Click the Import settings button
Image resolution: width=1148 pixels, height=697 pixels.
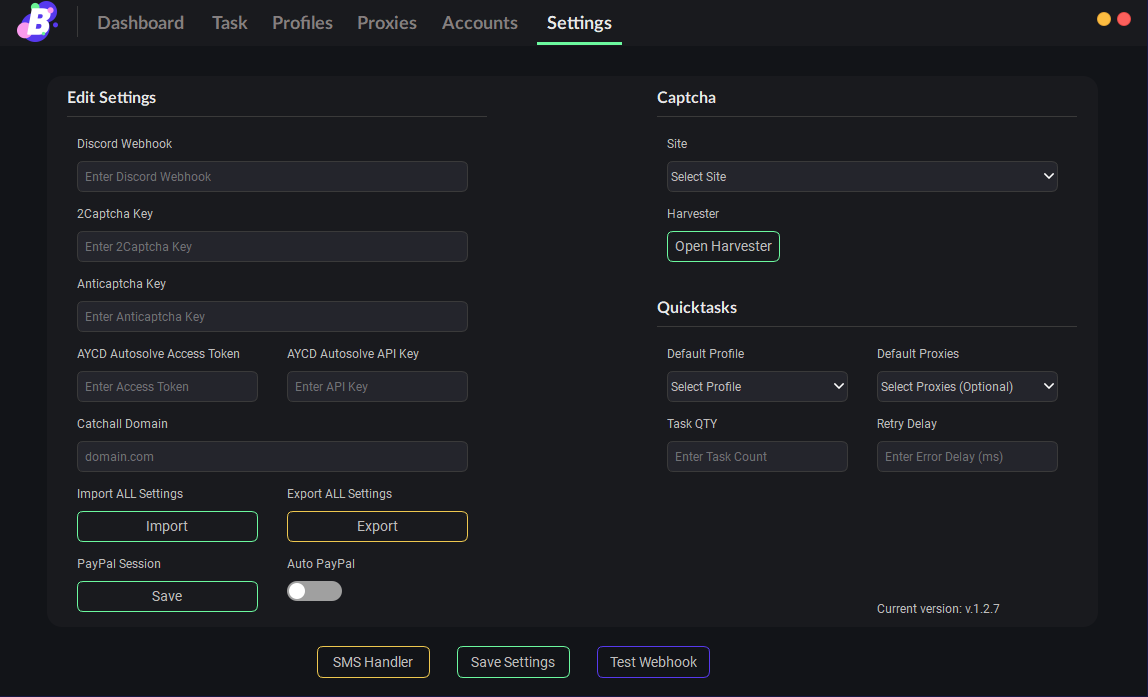(x=167, y=526)
